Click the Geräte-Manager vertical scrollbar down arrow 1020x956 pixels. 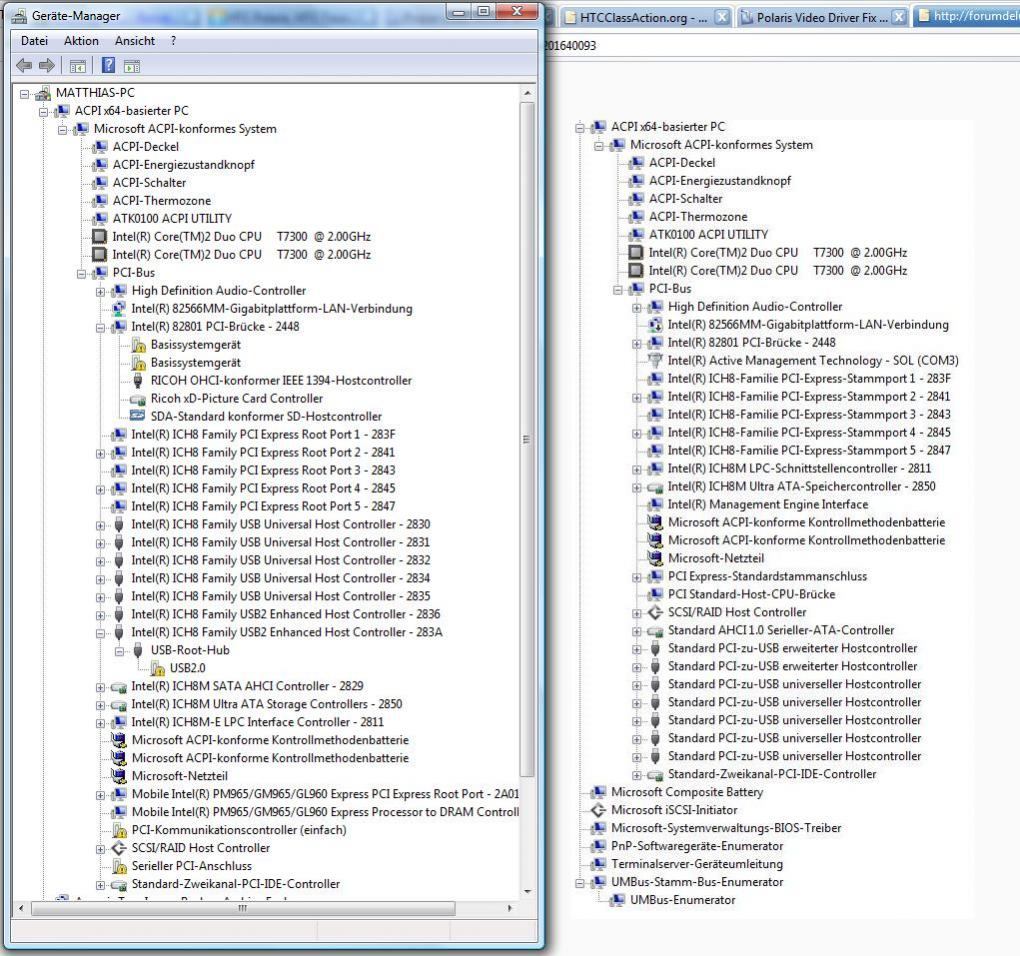[528, 892]
